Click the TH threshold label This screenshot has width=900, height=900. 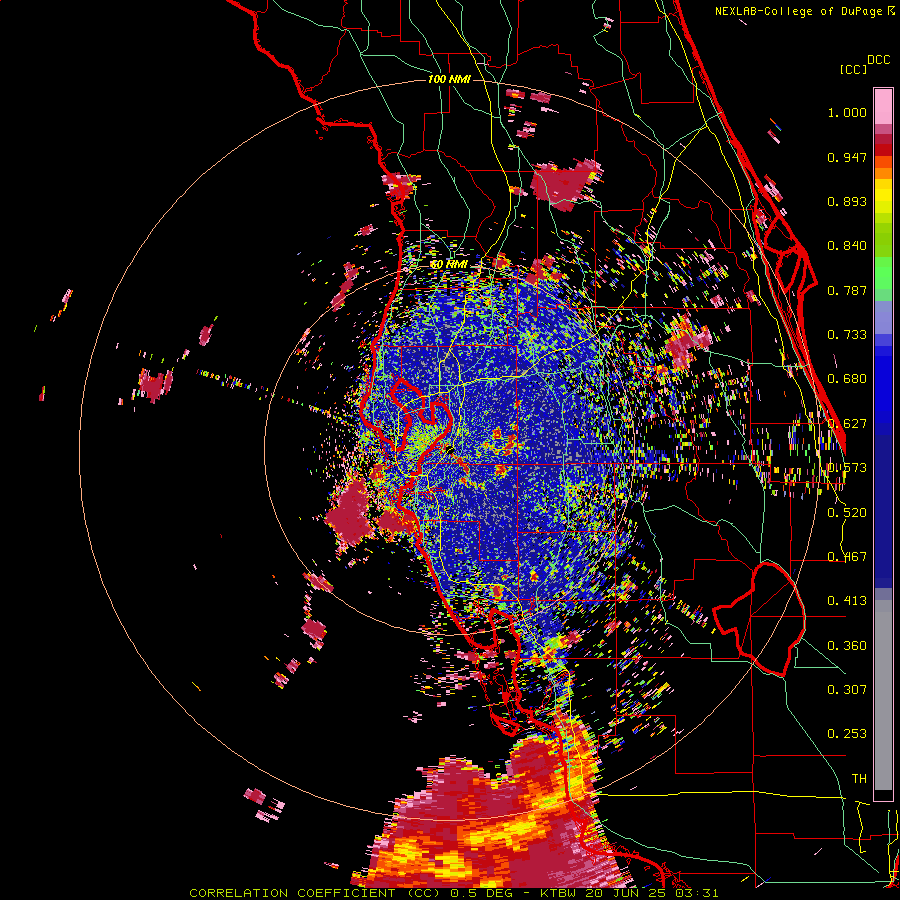pos(859,778)
